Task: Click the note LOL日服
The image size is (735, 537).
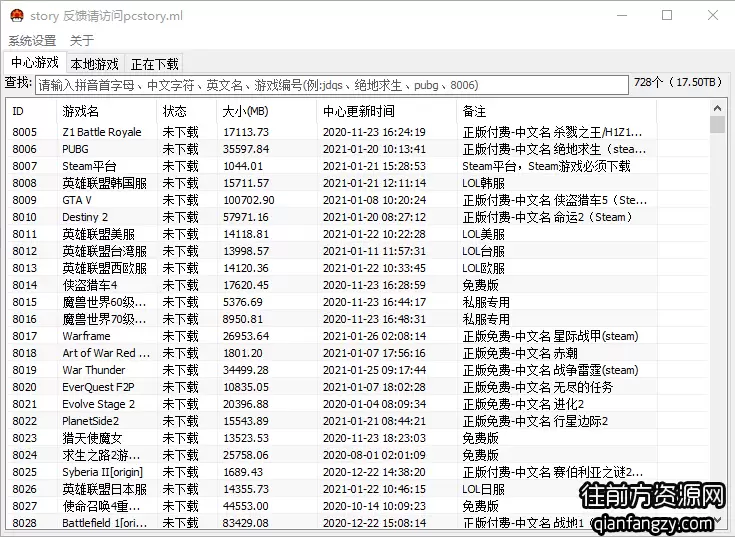Action: 483,489
